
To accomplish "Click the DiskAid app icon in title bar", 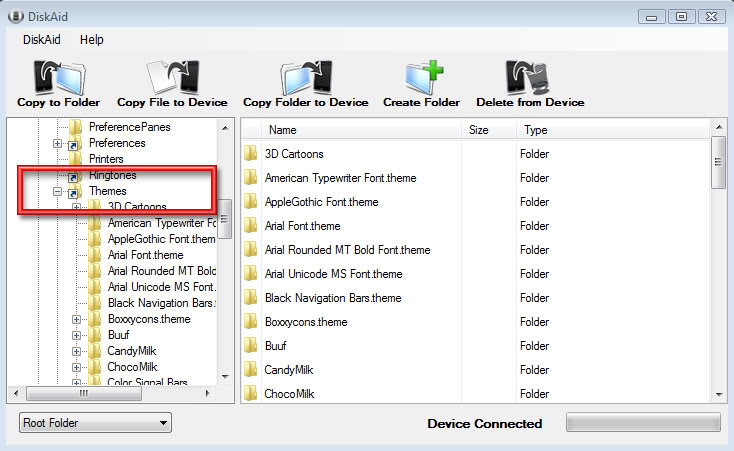I will tap(15, 17).
